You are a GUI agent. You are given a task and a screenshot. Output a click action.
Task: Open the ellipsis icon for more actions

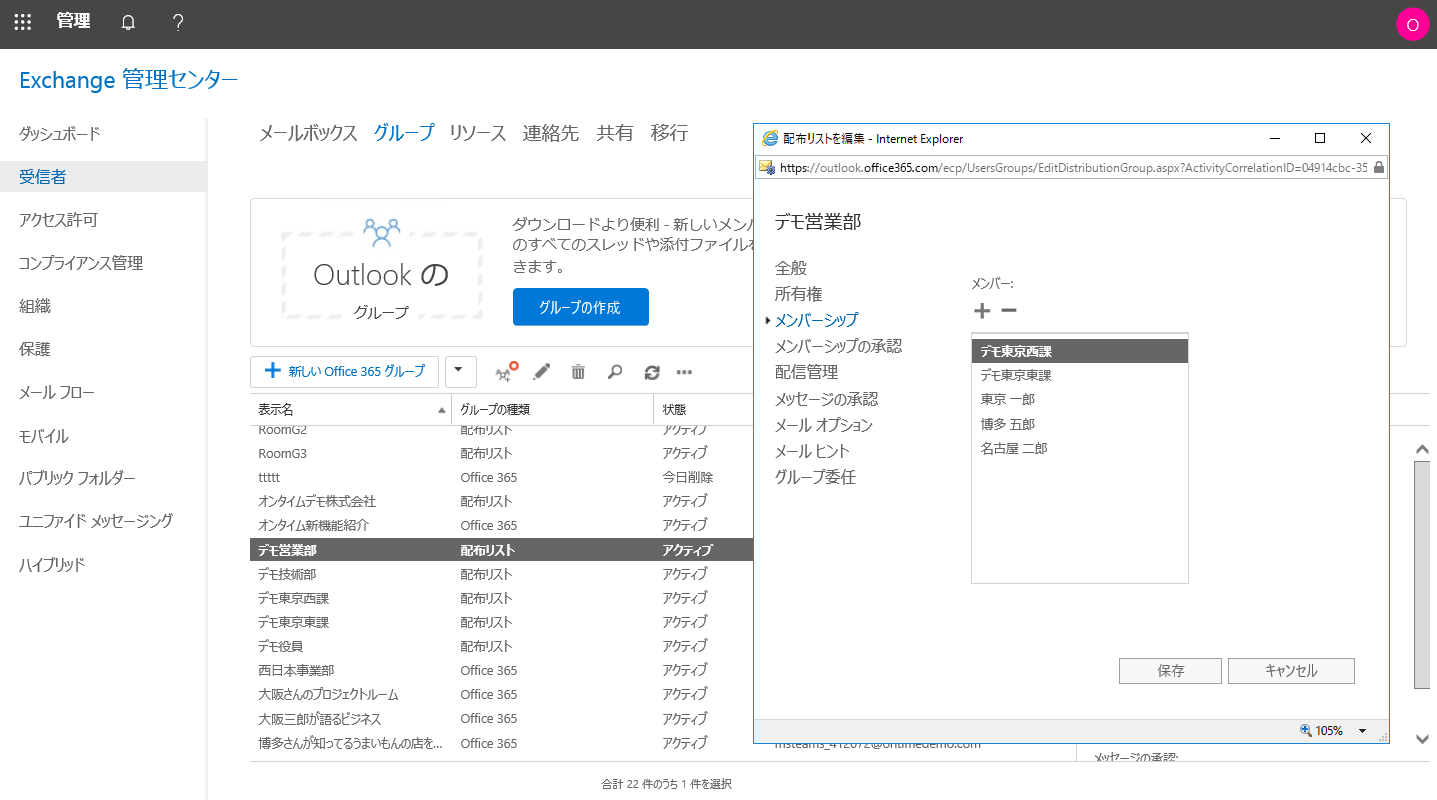coord(685,371)
